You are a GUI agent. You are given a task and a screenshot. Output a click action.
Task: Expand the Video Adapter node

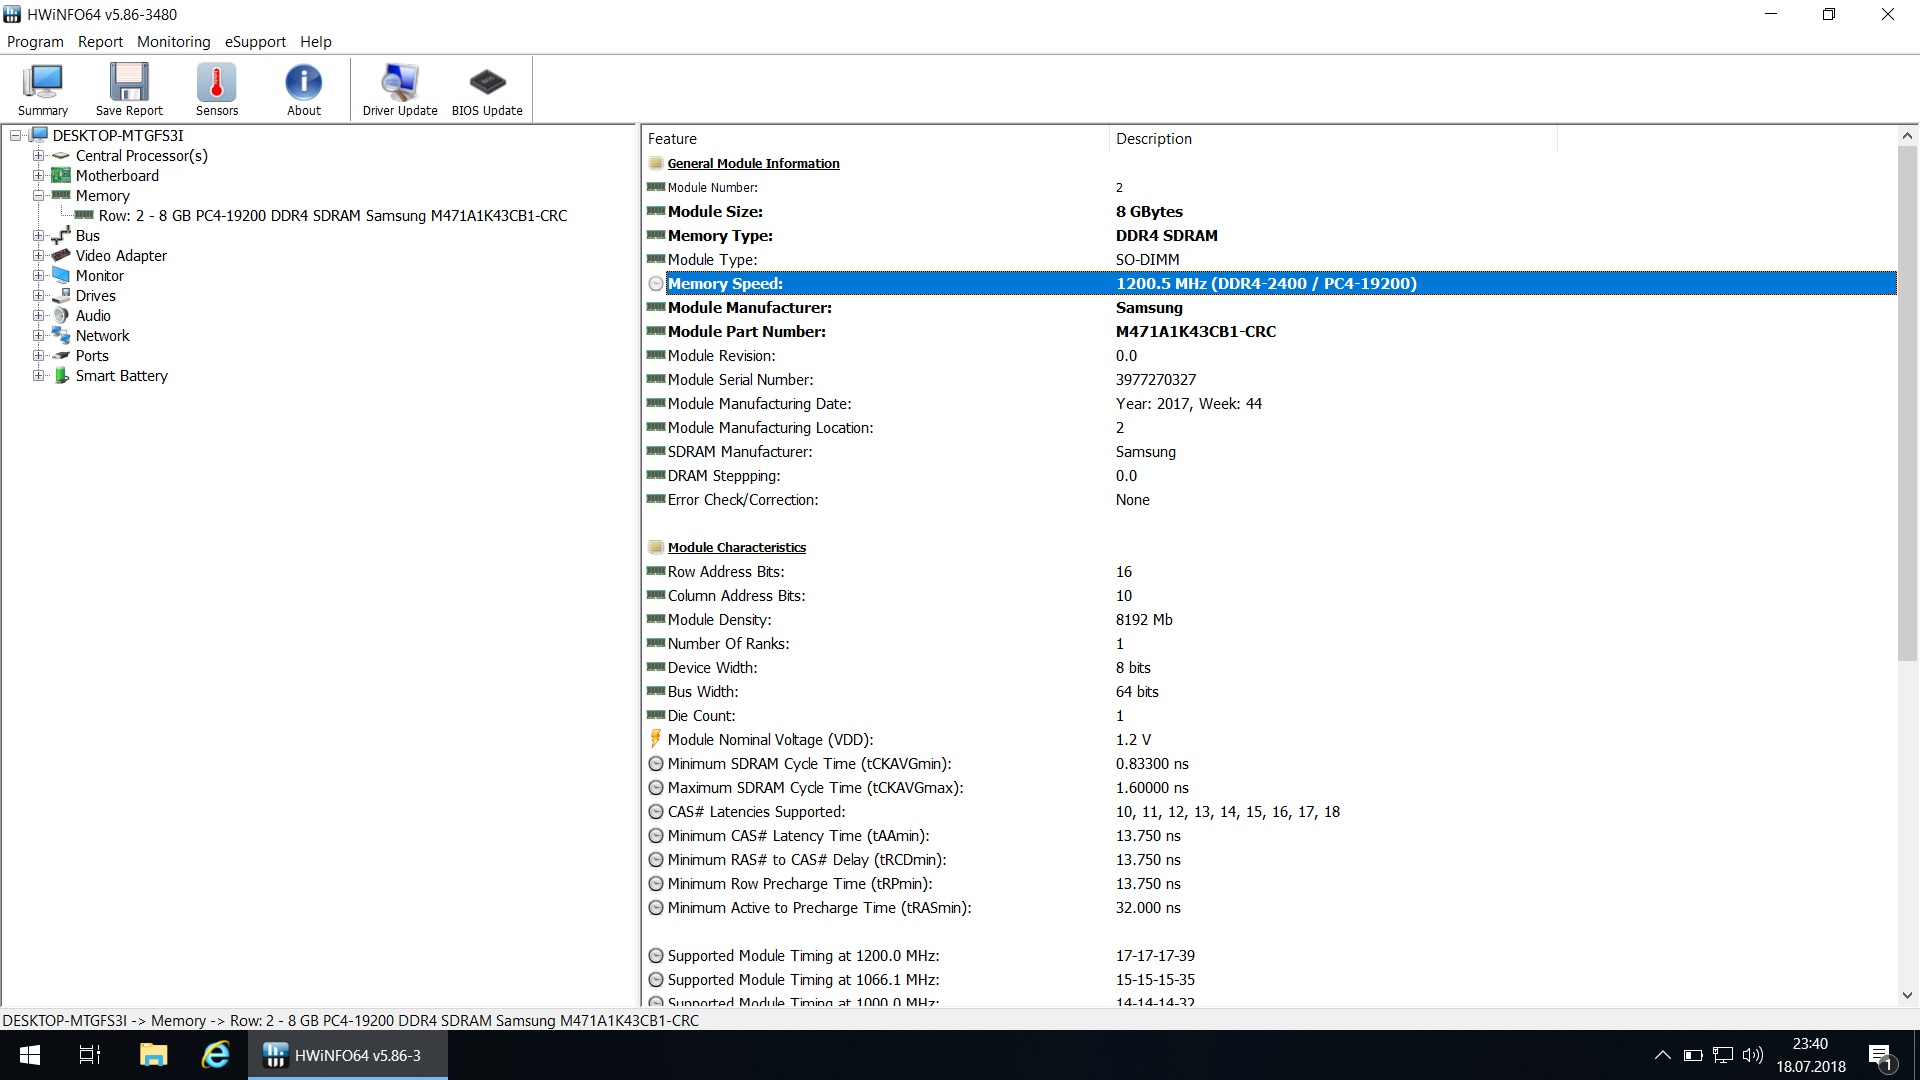38,256
